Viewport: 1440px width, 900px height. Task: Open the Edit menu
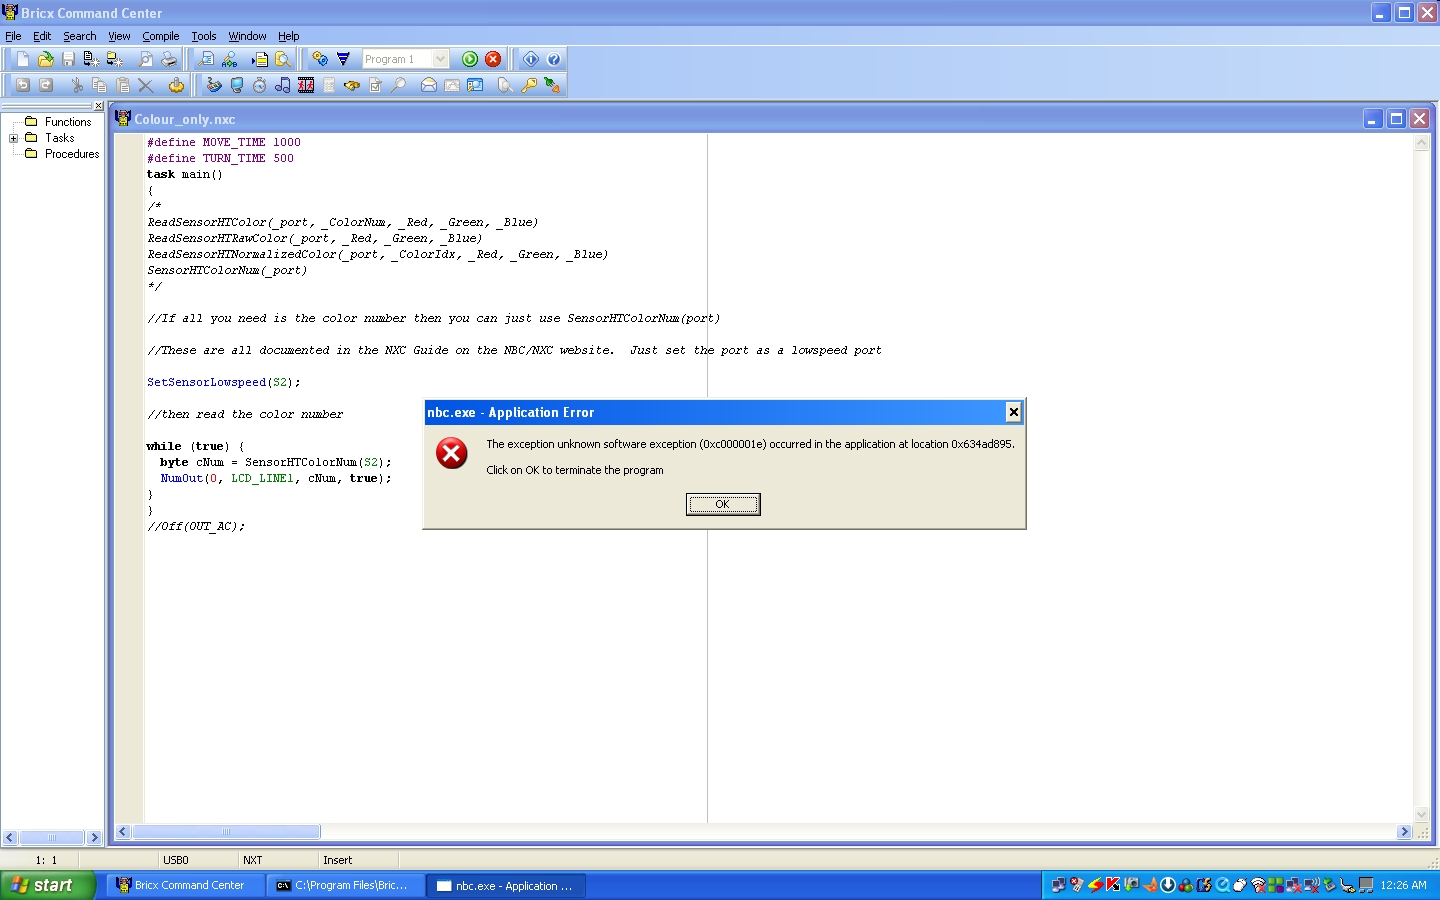coord(42,36)
